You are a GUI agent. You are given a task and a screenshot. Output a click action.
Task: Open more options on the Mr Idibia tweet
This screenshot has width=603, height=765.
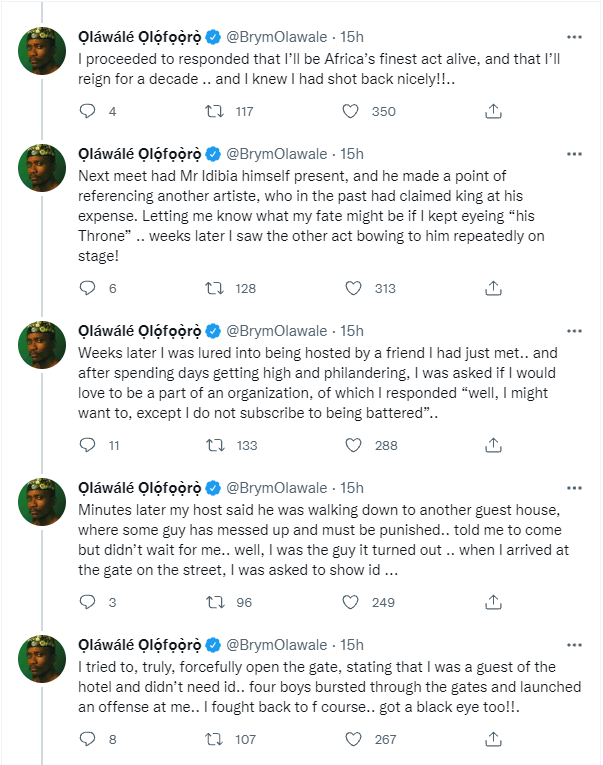(x=574, y=154)
